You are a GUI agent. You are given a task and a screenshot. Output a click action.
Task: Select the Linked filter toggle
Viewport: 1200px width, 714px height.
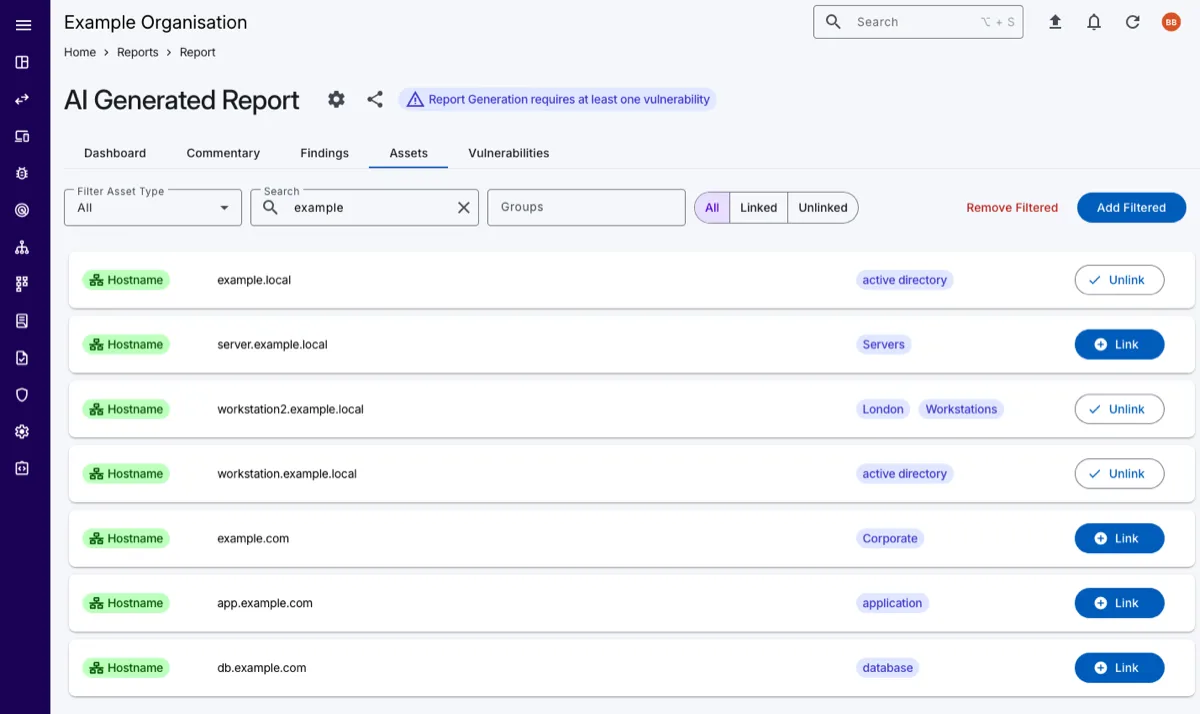(x=758, y=208)
